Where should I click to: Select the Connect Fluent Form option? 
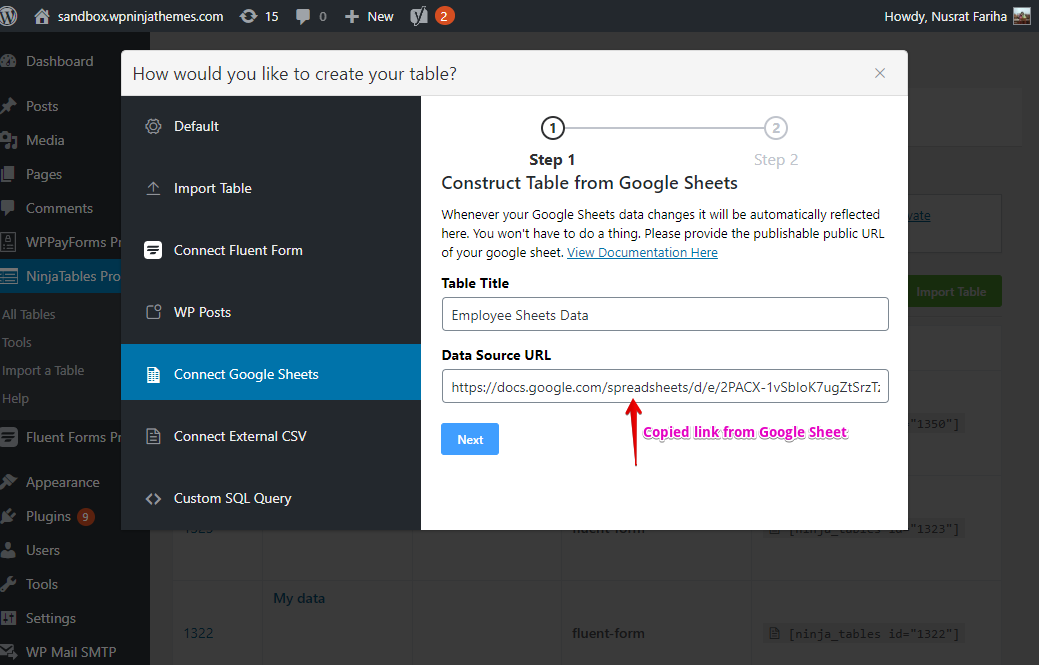point(270,250)
